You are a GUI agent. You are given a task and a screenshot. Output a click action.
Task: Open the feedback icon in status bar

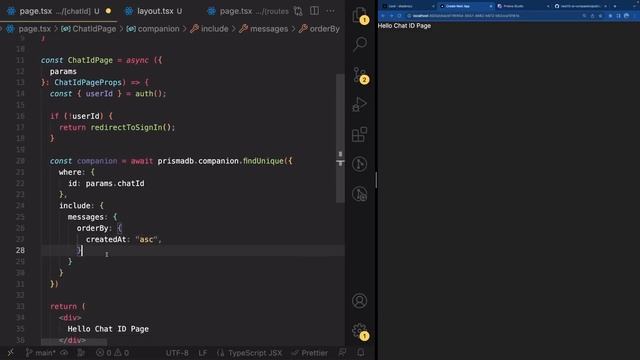coord(342,353)
